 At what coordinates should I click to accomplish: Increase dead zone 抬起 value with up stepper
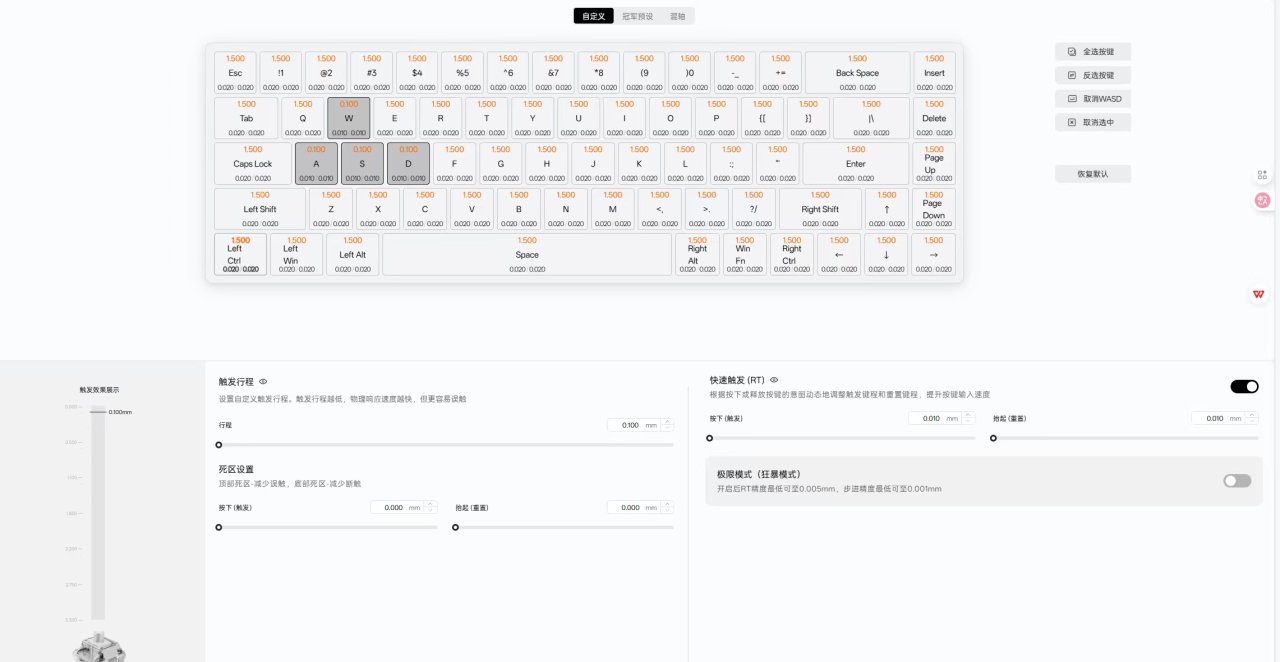pyautogui.click(x=668, y=504)
